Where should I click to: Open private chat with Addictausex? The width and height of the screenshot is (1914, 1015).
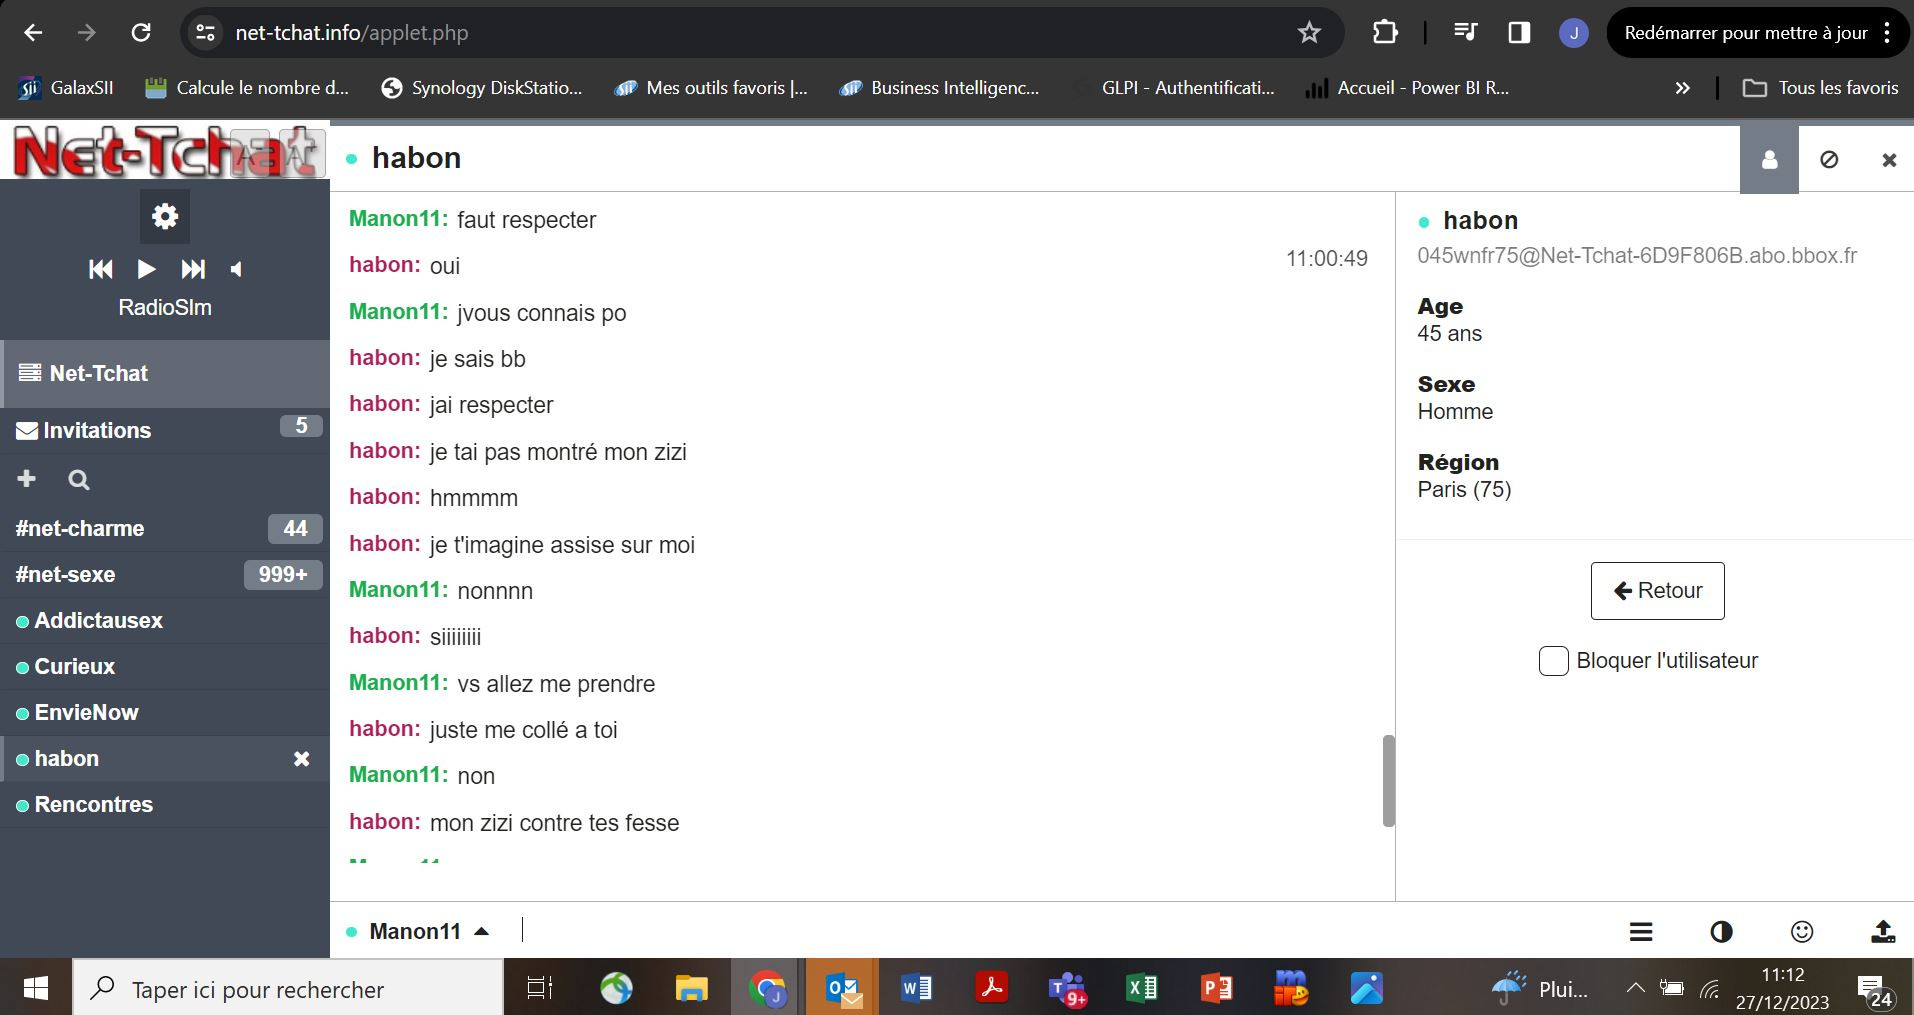click(165, 620)
